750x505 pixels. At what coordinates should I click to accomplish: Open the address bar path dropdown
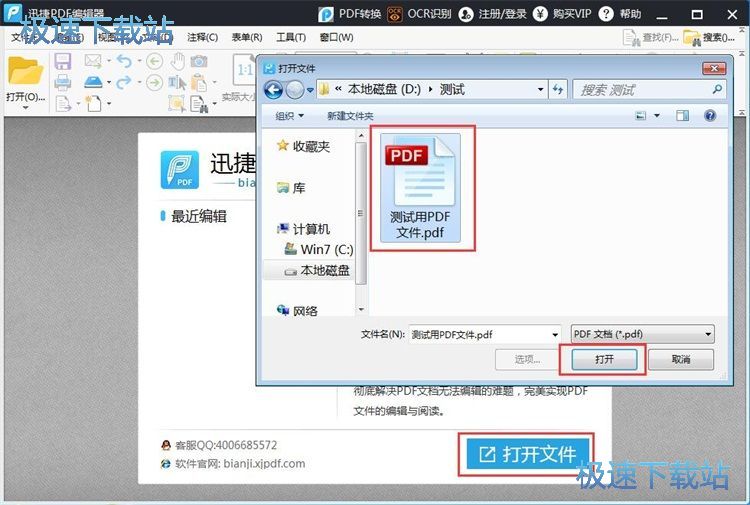pyautogui.click(x=540, y=89)
